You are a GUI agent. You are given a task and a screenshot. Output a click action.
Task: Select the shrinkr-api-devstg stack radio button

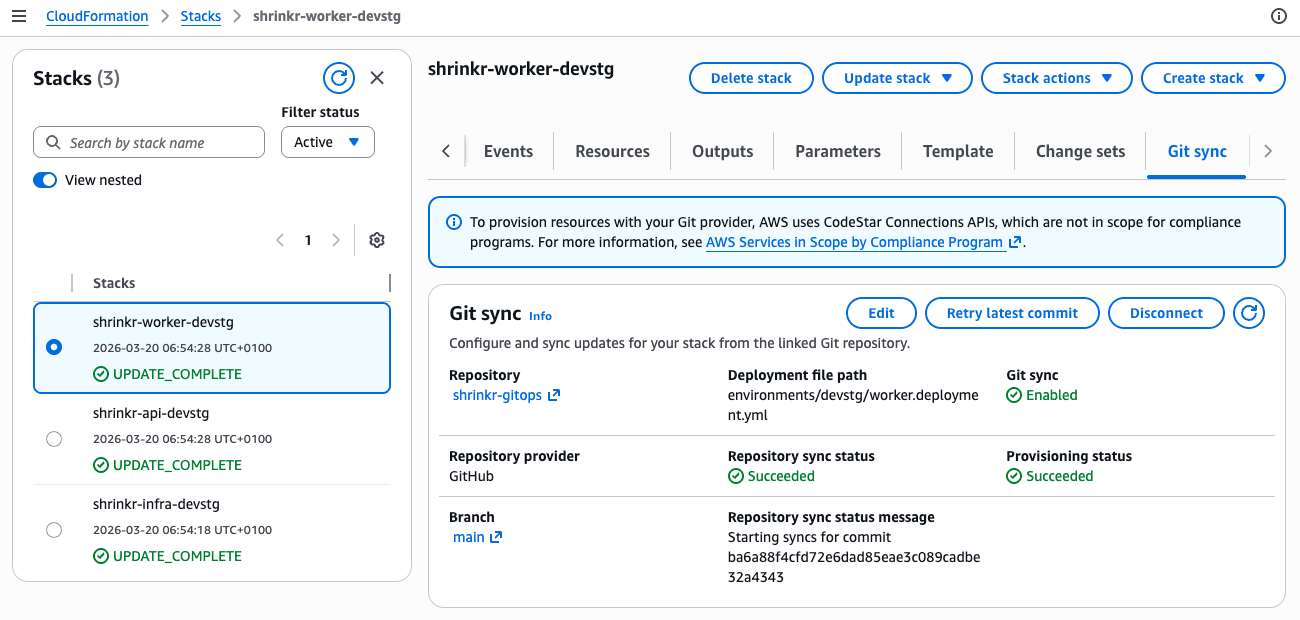tap(54, 438)
